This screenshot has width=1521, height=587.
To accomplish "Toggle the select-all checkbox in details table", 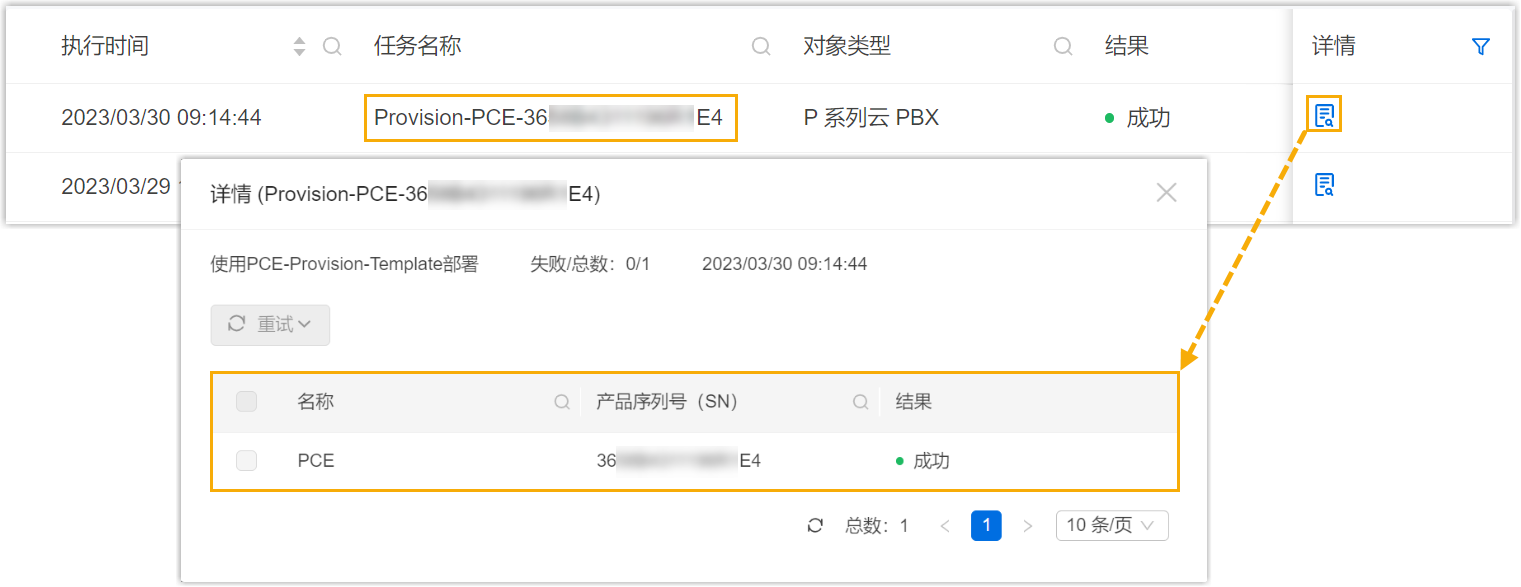I will (x=246, y=402).
